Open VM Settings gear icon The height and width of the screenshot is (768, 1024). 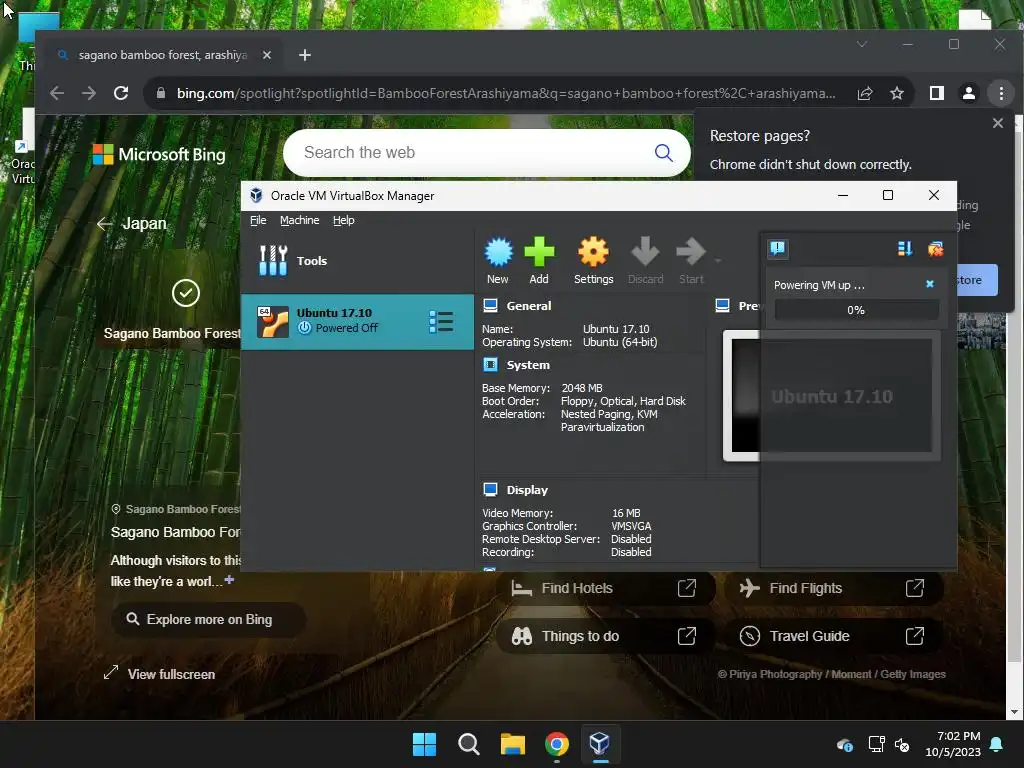click(x=593, y=252)
